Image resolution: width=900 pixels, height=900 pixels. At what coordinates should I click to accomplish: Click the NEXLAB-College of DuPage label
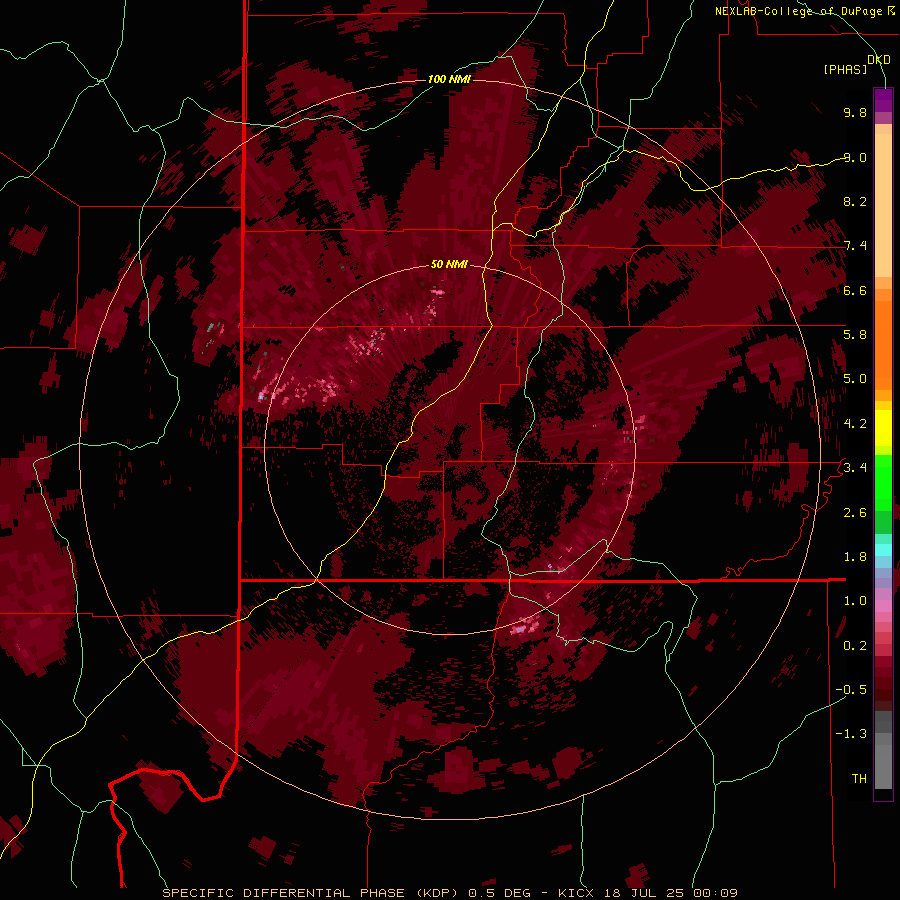(799, 11)
